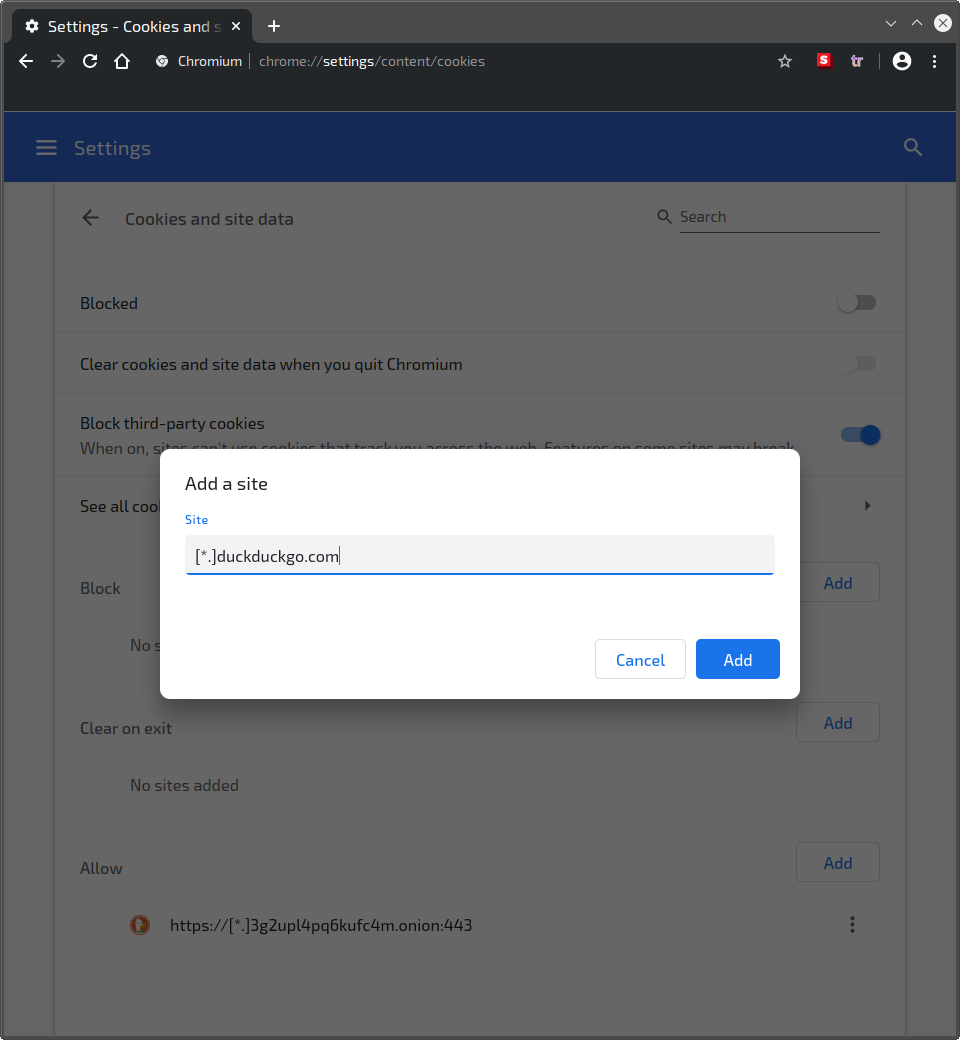Disable Block third-party cookies switch

click(860, 435)
